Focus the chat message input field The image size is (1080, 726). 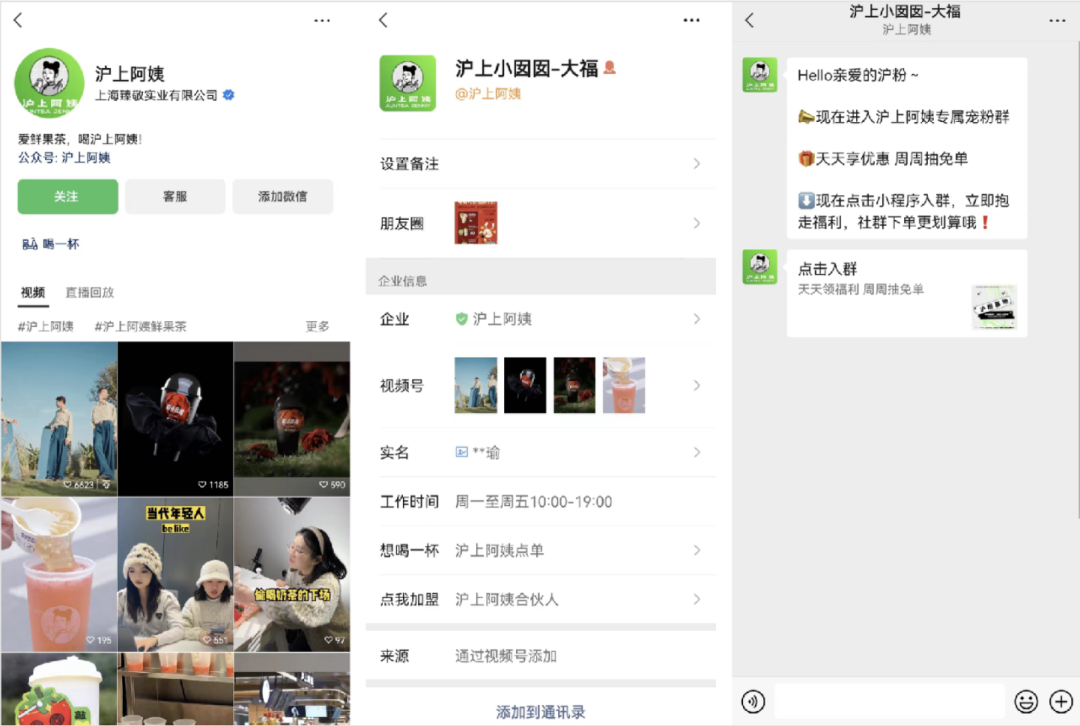889,702
